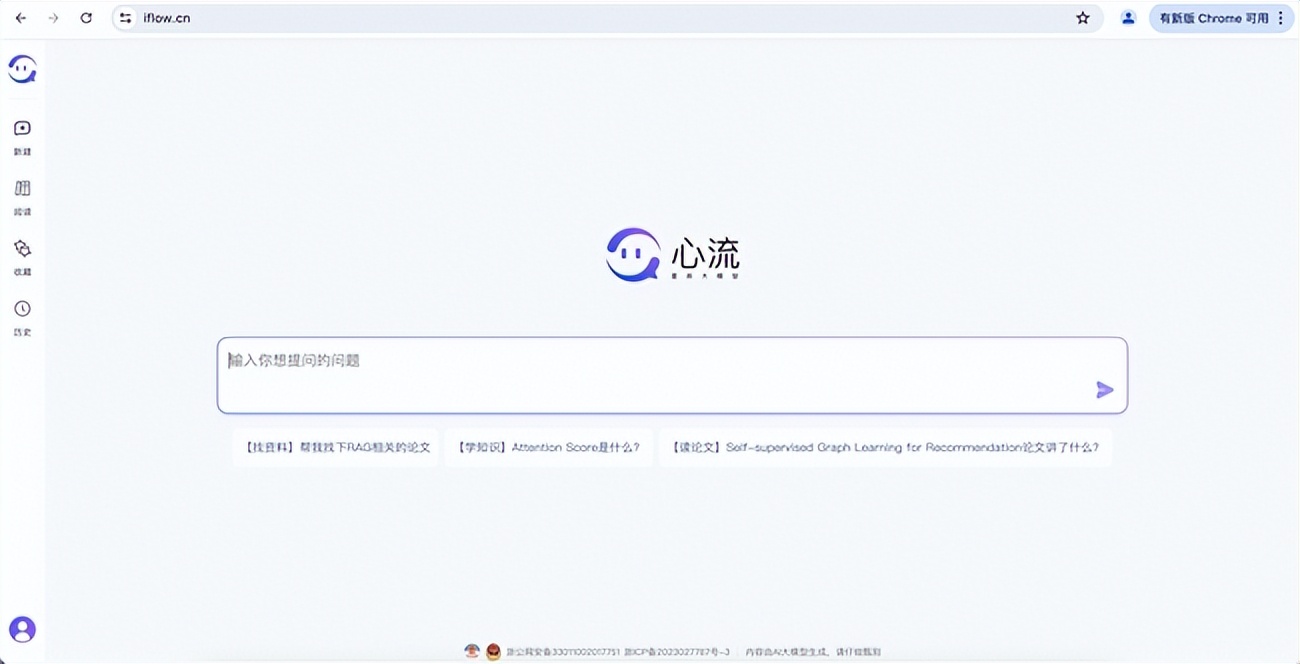Click the 有新版 Chrome 可用 update button
1300x664 pixels.
pyautogui.click(x=1214, y=18)
